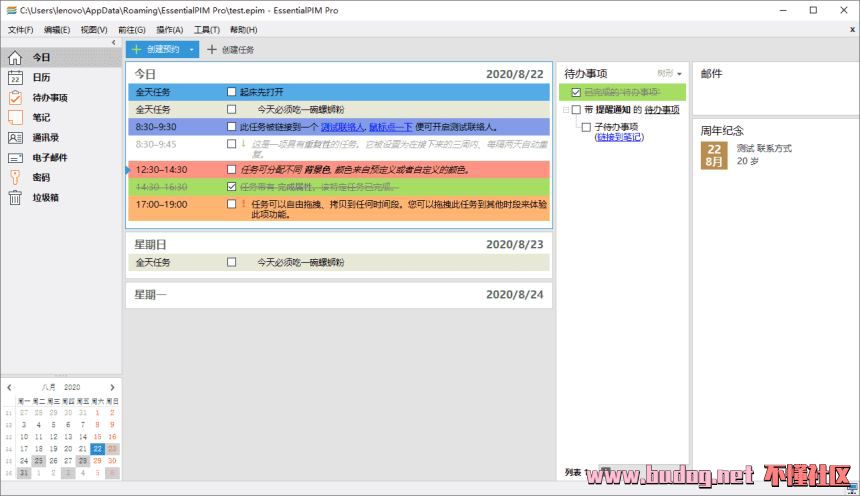
Task: Open the 编辑(E) menu
Action: click(57, 30)
